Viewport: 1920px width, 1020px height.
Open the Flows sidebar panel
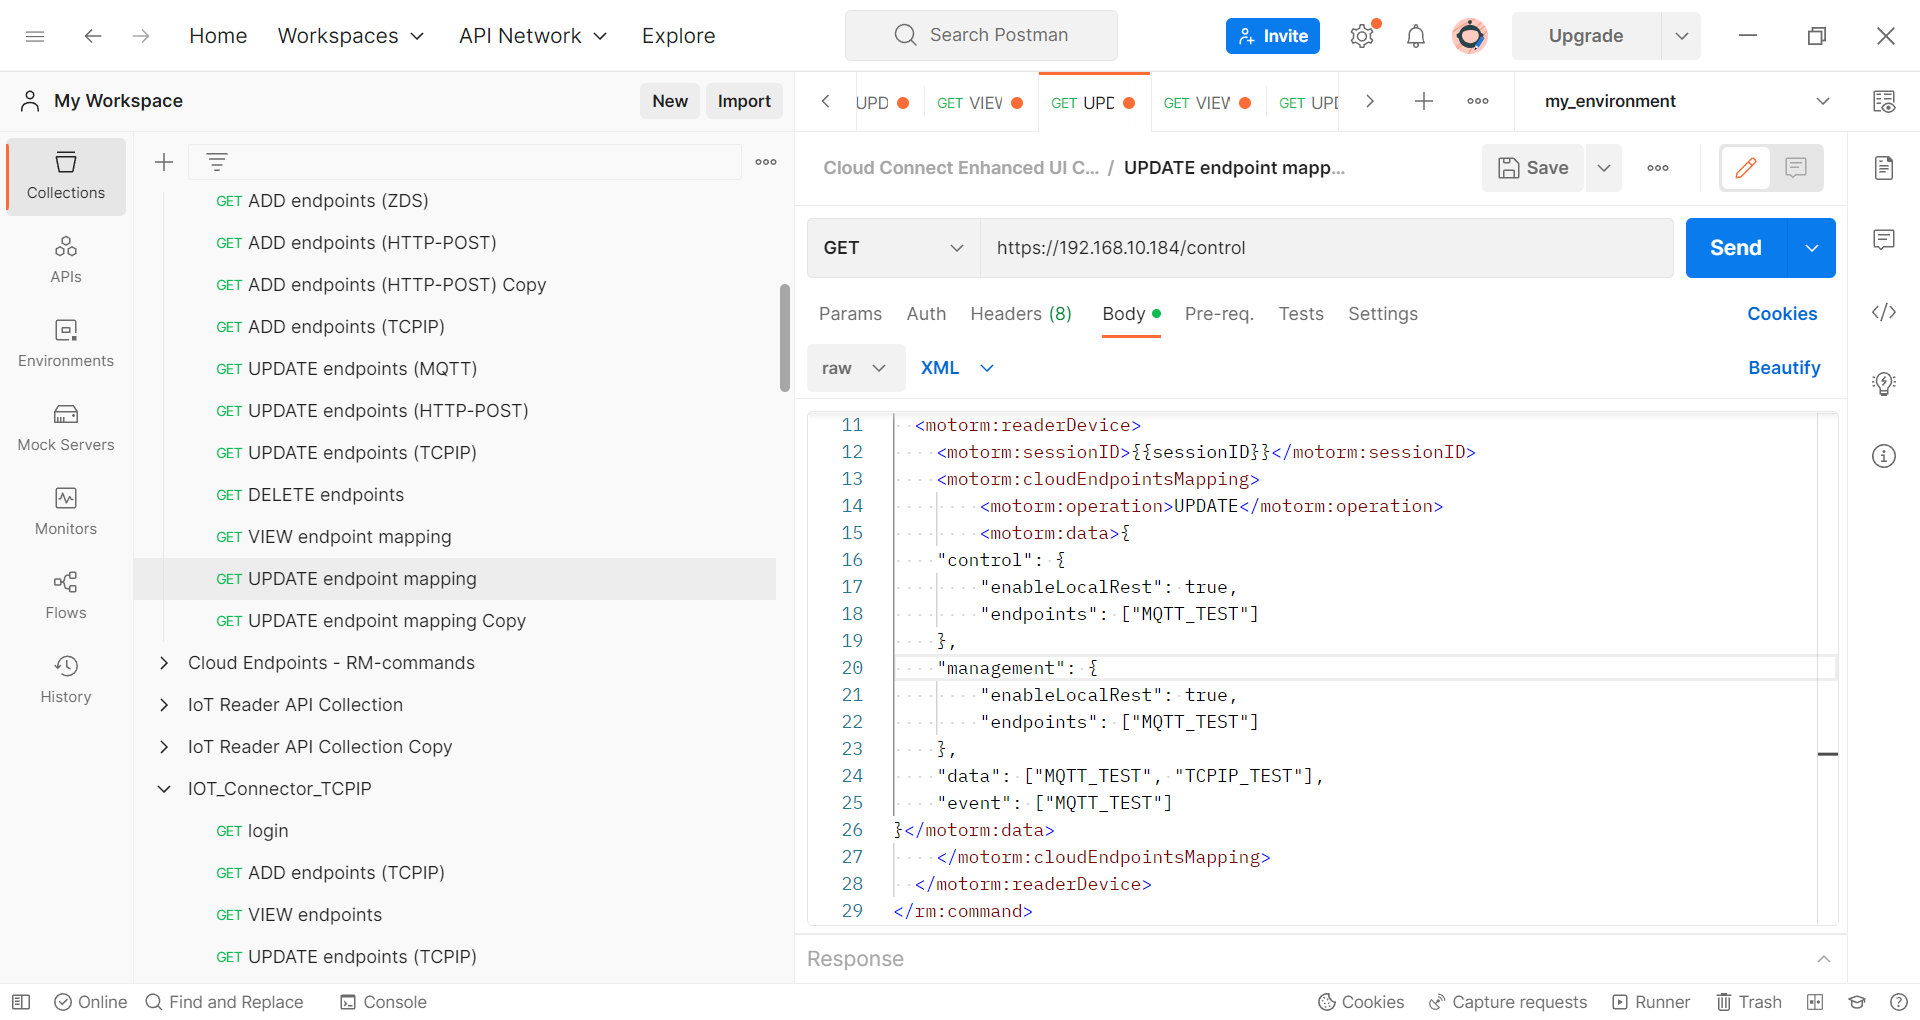(66, 595)
